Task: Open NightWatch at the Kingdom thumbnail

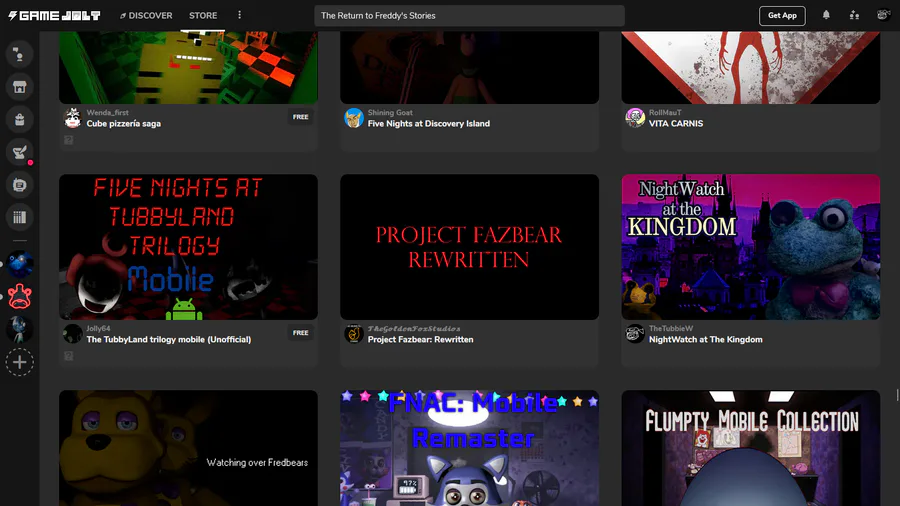Action: coord(751,247)
